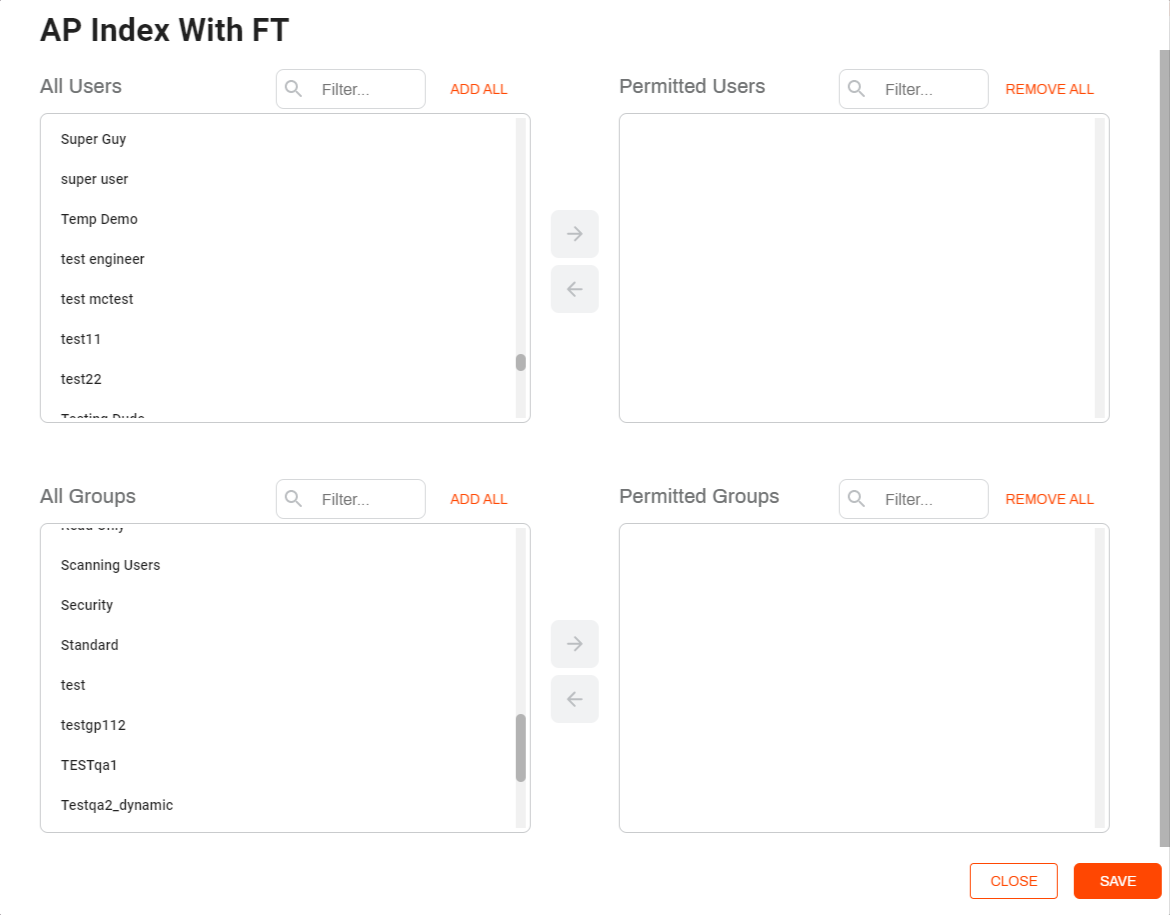This screenshot has width=1170, height=915.
Task: Add all groups to permitted groups
Action: point(478,499)
